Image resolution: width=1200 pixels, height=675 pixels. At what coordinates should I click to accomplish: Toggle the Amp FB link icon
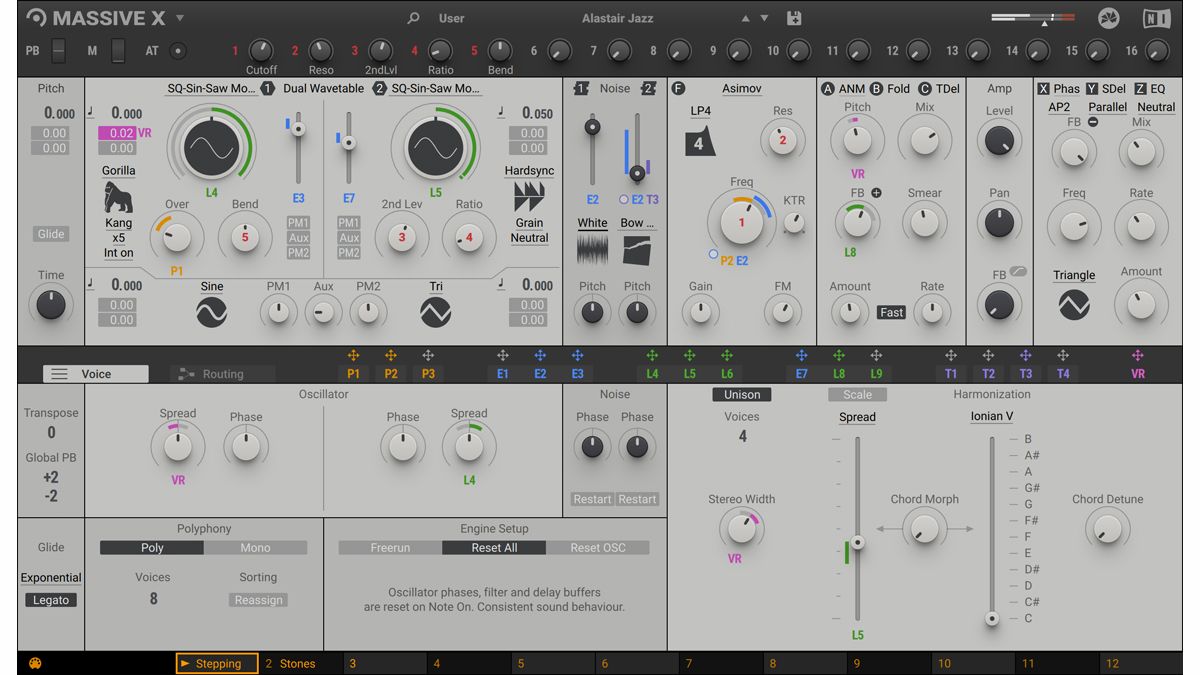click(1019, 272)
